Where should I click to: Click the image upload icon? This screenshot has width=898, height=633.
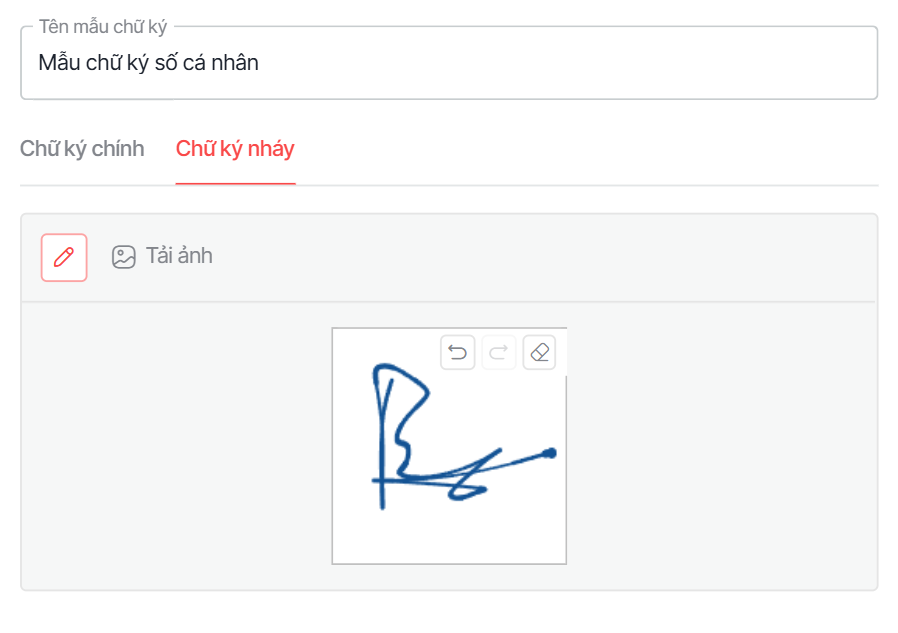(x=124, y=257)
